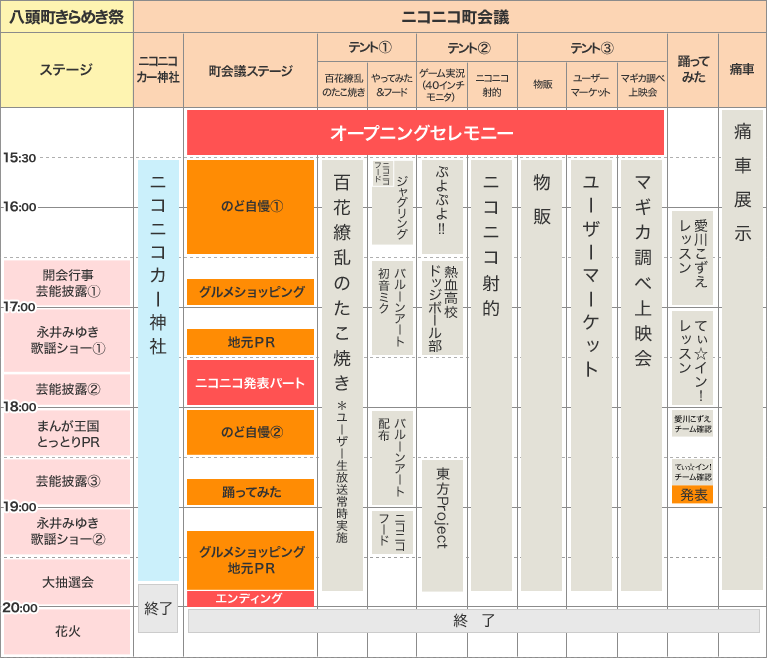Viewport: 767px width, 658px height.
Task: Click the 15:30 time label
Action: (x=20, y=158)
